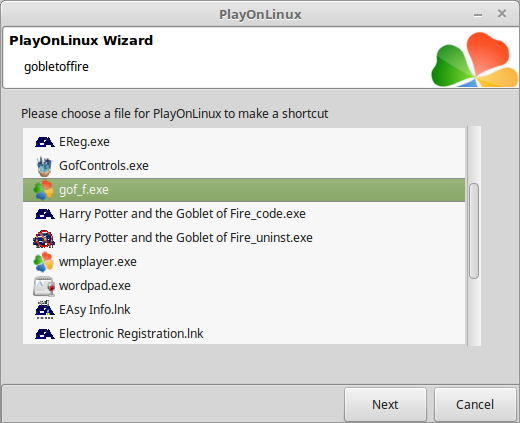The image size is (520, 423).
Task: Click the EA icon beside EReg.exe
Action: click(x=44, y=142)
